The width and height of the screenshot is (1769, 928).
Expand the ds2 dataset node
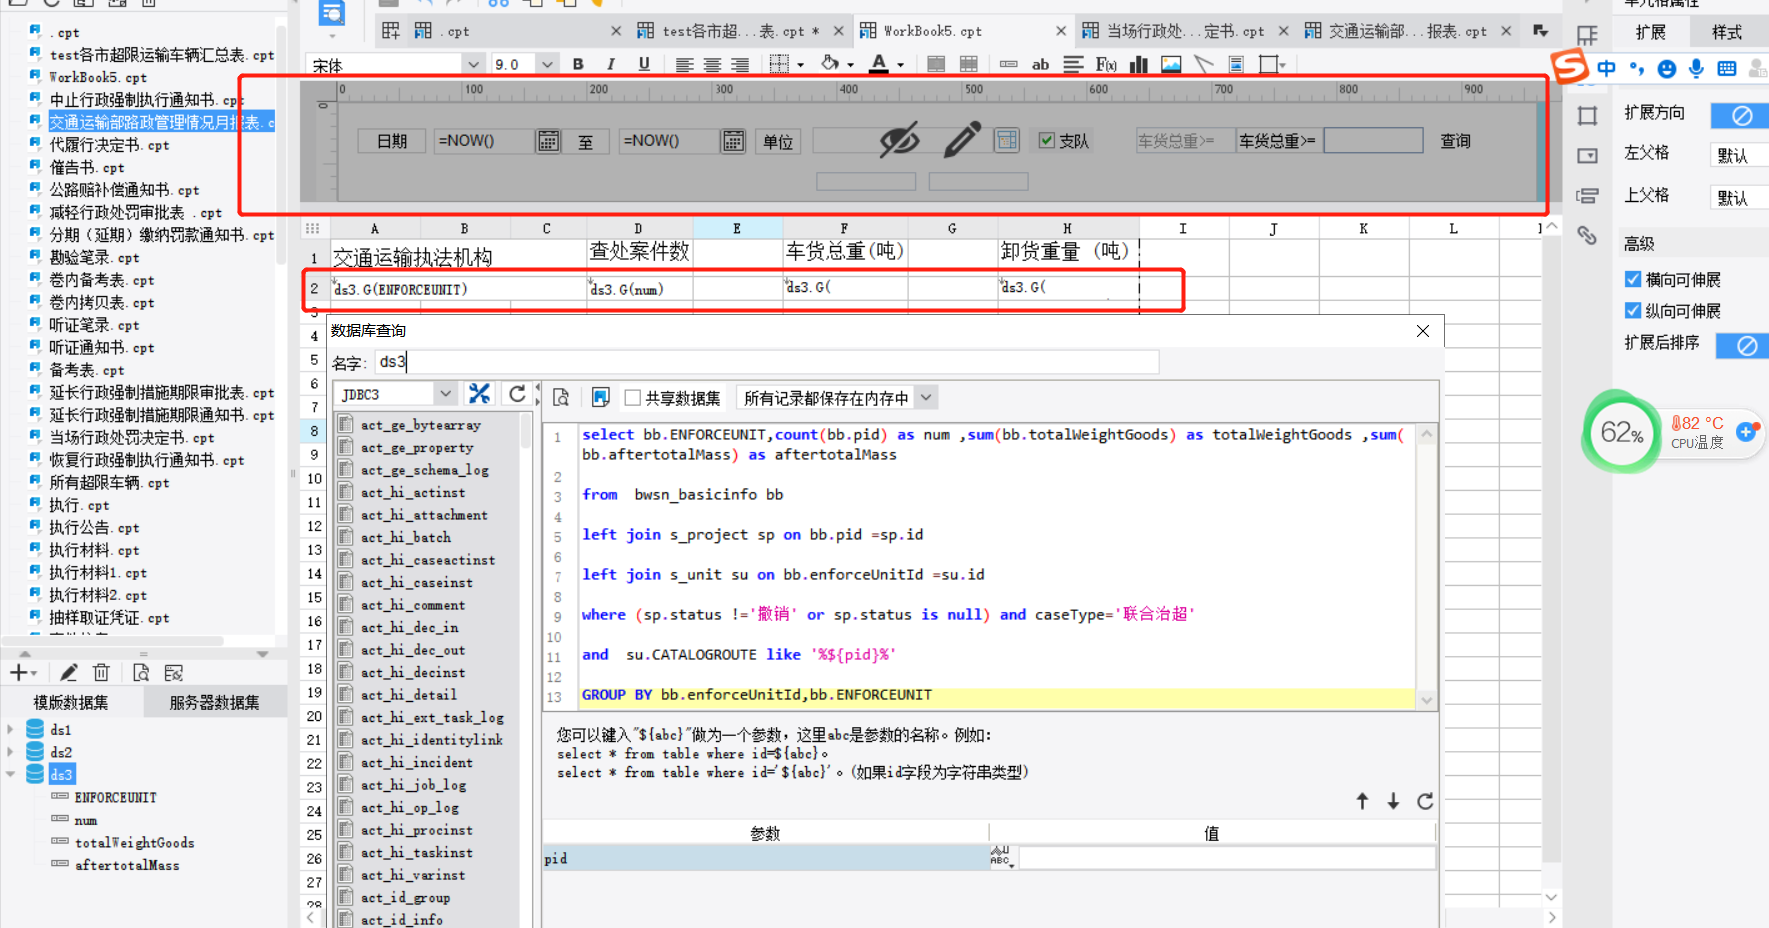pyautogui.click(x=10, y=752)
